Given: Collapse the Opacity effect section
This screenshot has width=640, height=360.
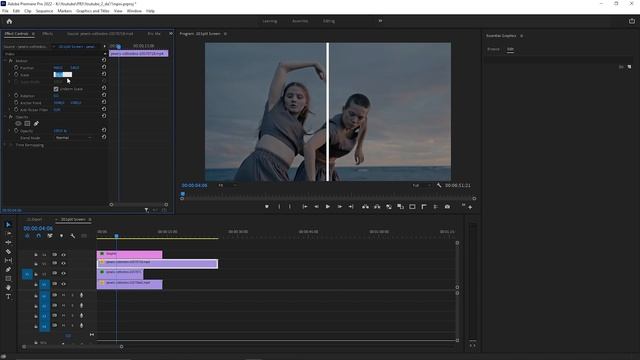Looking at the screenshot, I should pos(5,117).
